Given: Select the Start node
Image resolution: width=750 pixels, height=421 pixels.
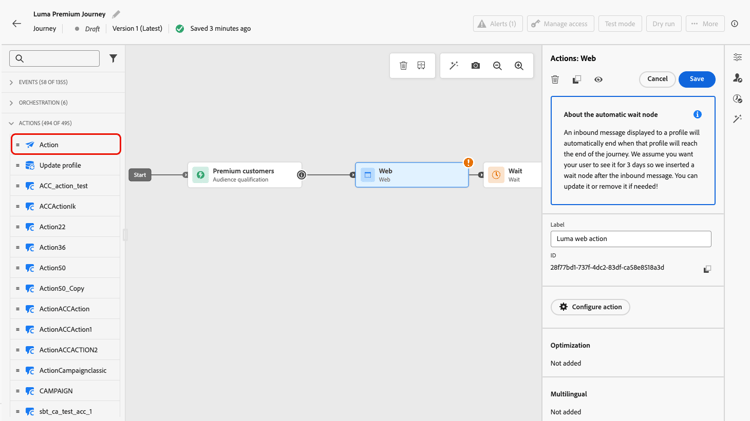Looking at the screenshot, I should [140, 175].
